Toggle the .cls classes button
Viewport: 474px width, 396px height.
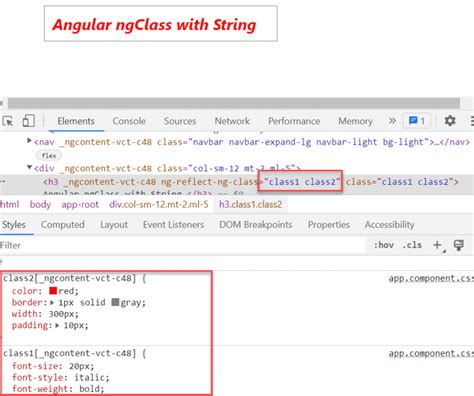point(412,245)
